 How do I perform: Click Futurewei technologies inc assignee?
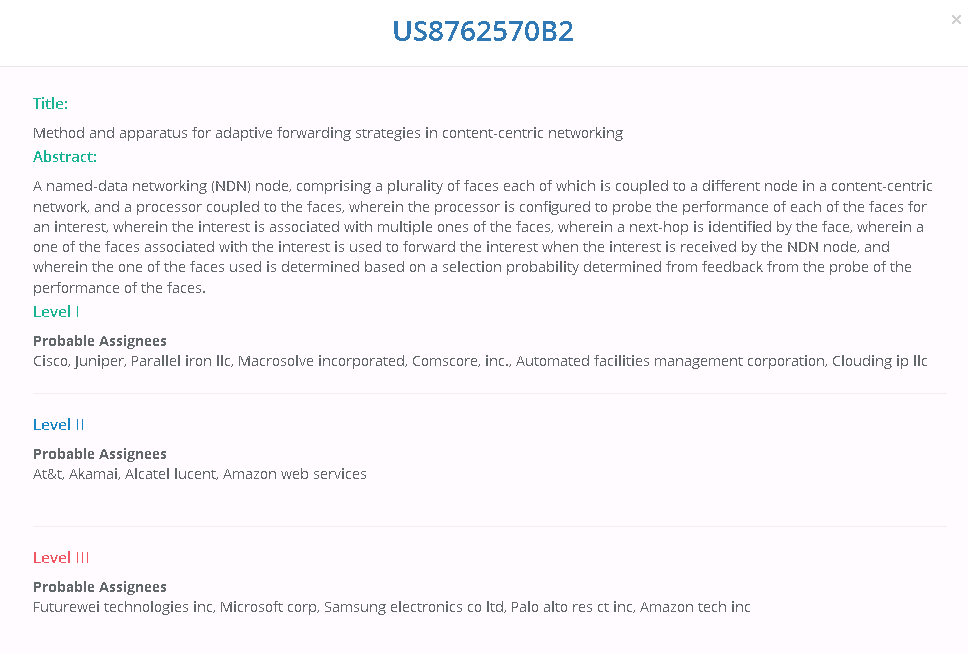[123, 607]
